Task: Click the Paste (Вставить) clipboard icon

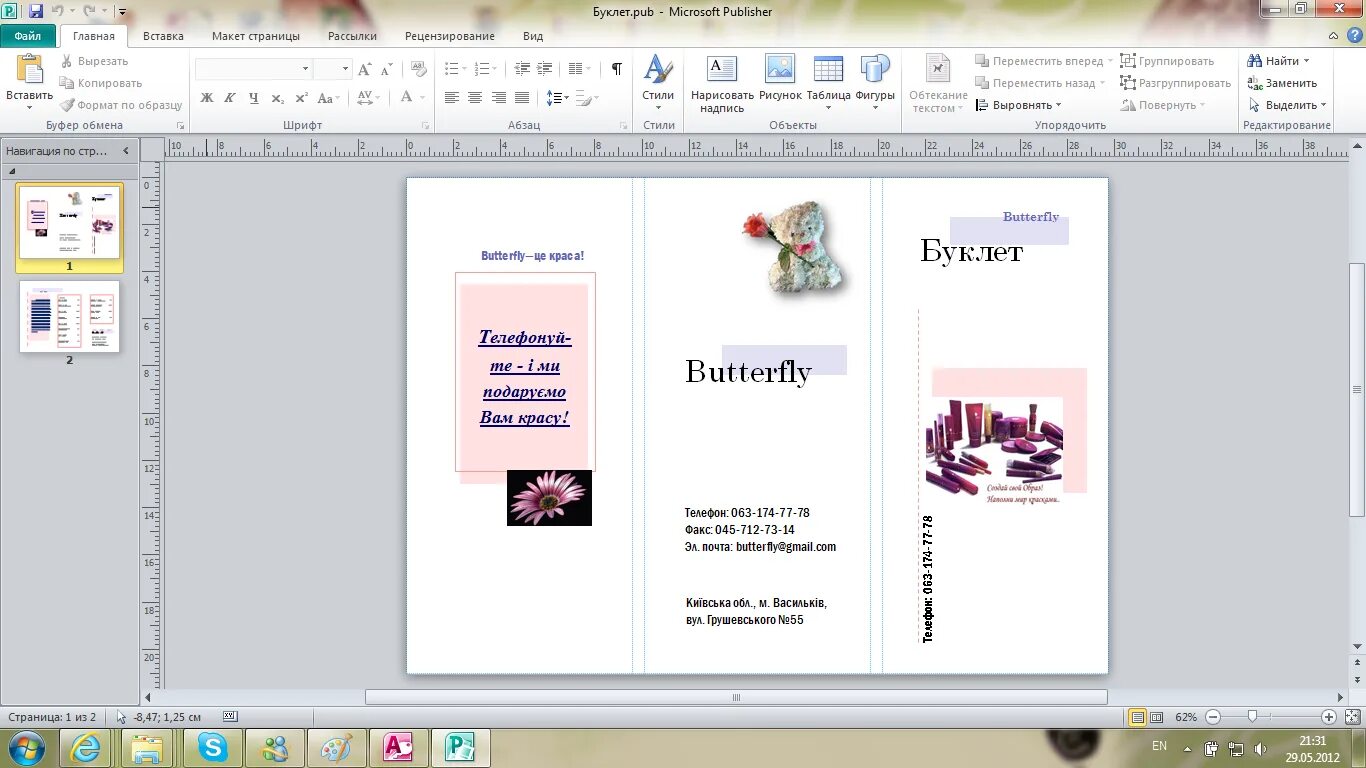Action: point(30,70)
